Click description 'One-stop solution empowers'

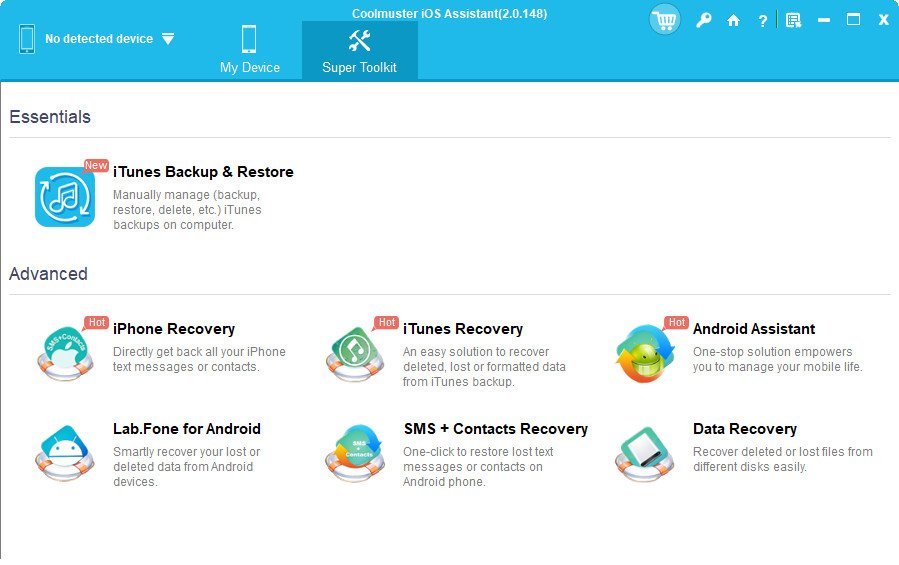772,352
